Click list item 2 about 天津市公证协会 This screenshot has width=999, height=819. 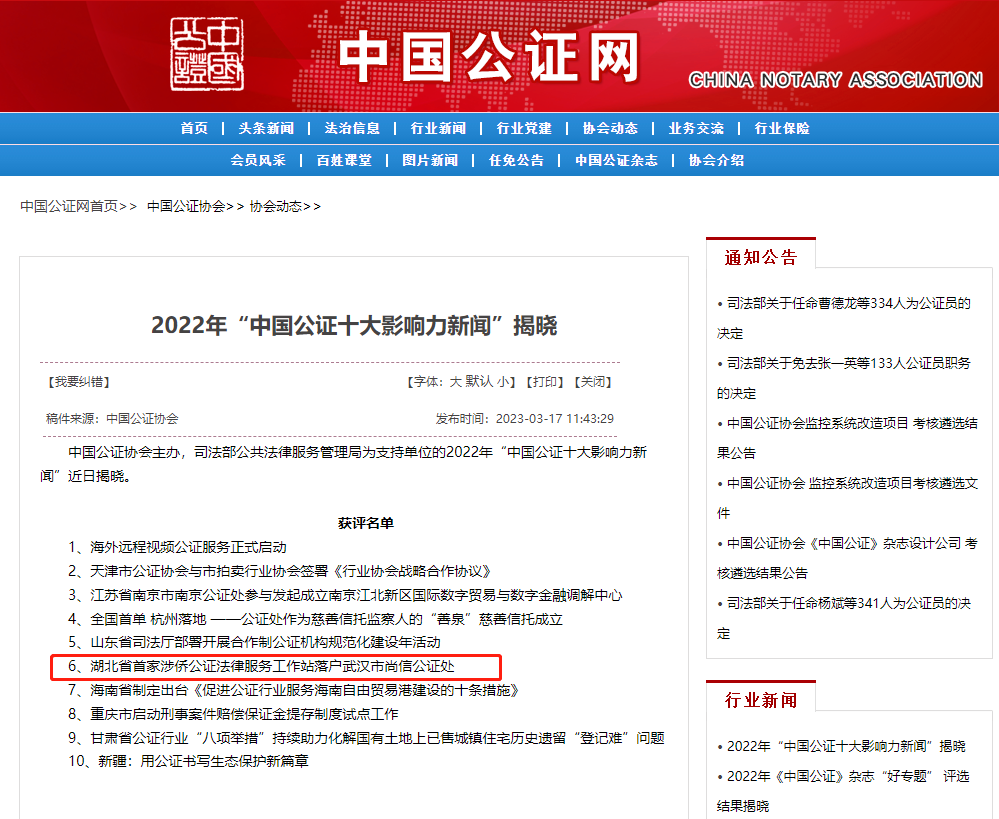tap(279, 571)
